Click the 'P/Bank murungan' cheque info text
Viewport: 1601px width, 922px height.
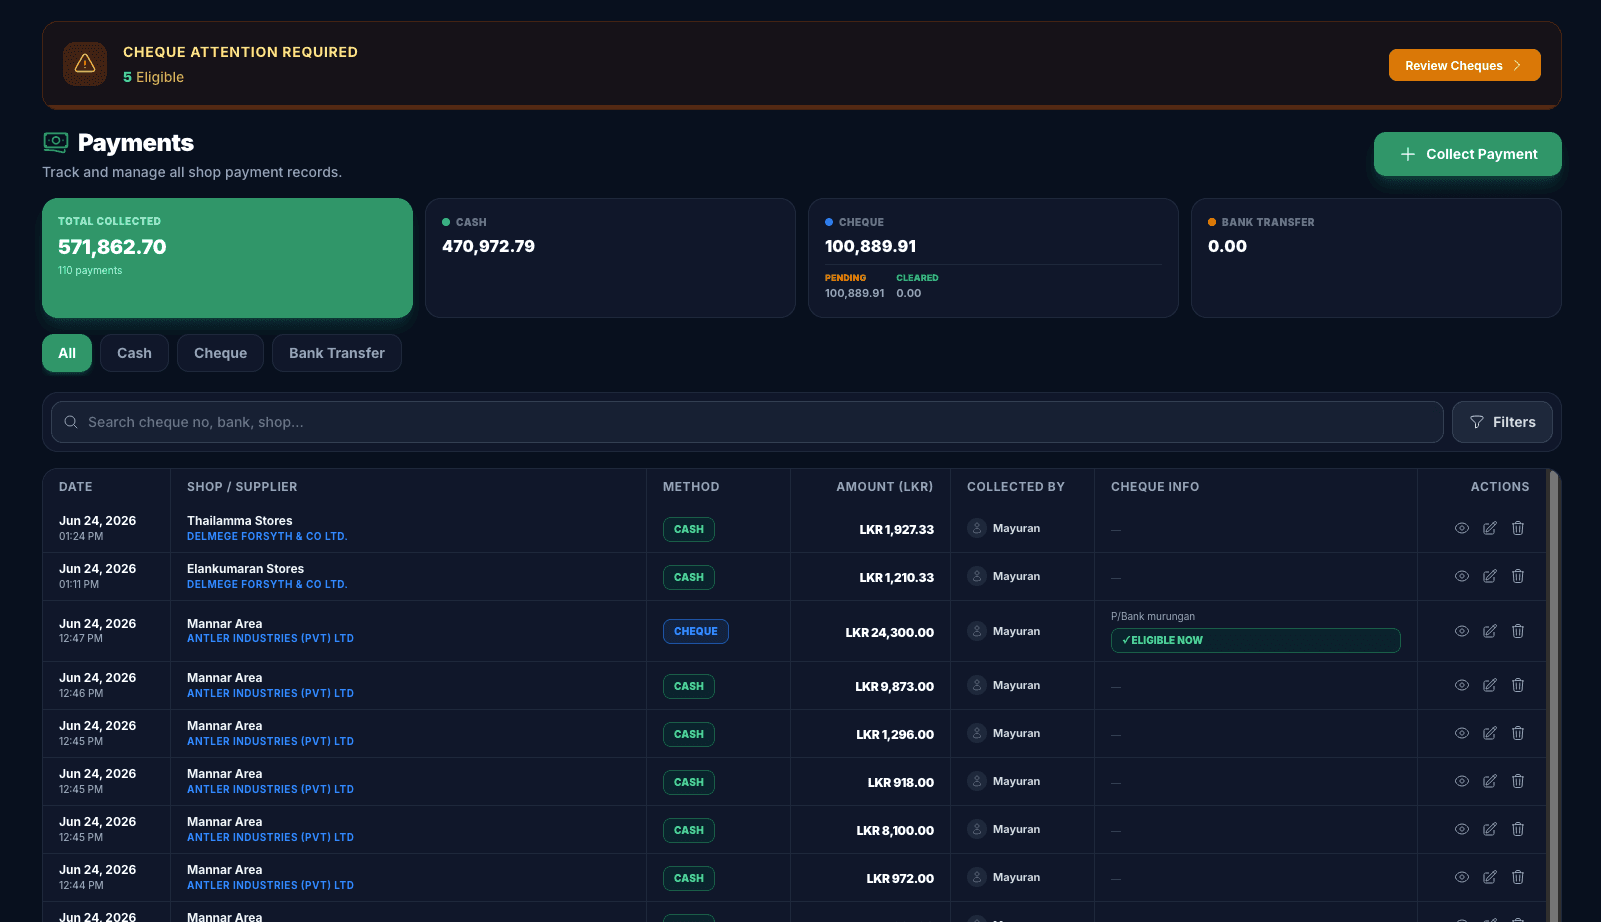[x=1153, y=616]
